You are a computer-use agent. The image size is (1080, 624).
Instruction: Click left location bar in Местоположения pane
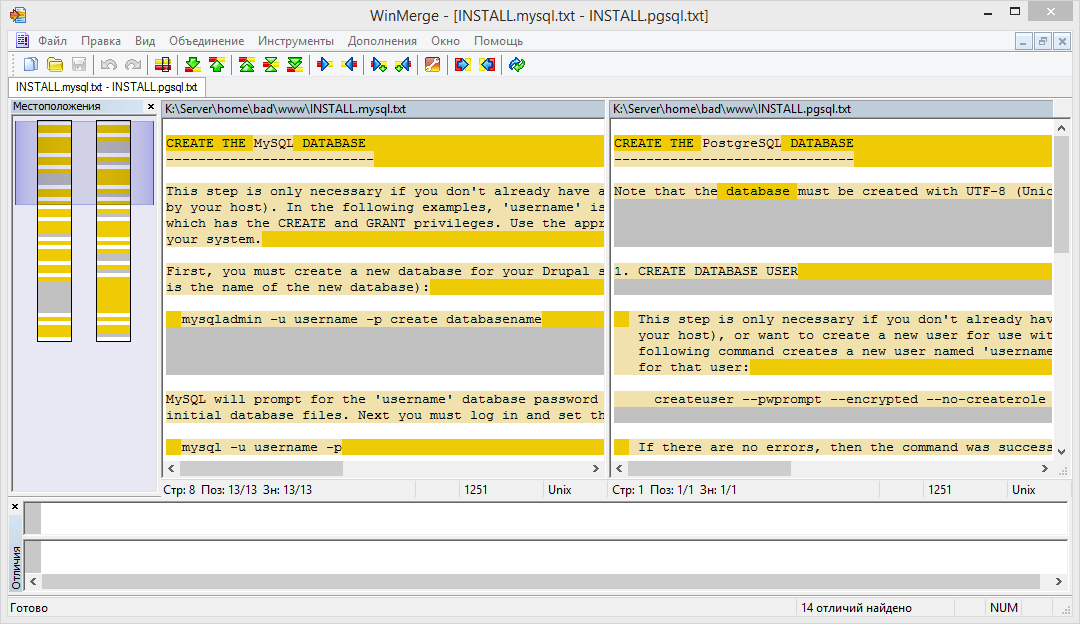click(54, 231)
